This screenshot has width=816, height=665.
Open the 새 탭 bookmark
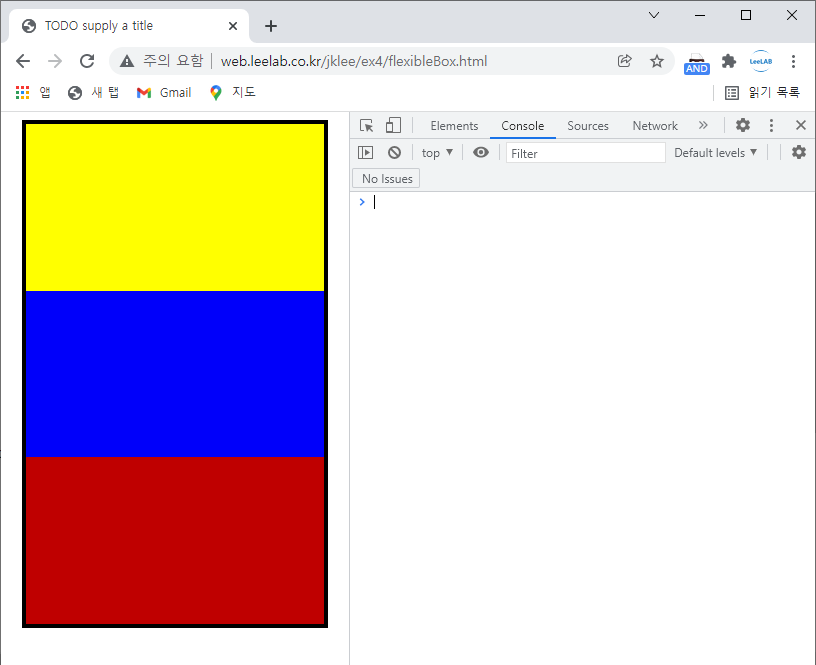point(93,93)
